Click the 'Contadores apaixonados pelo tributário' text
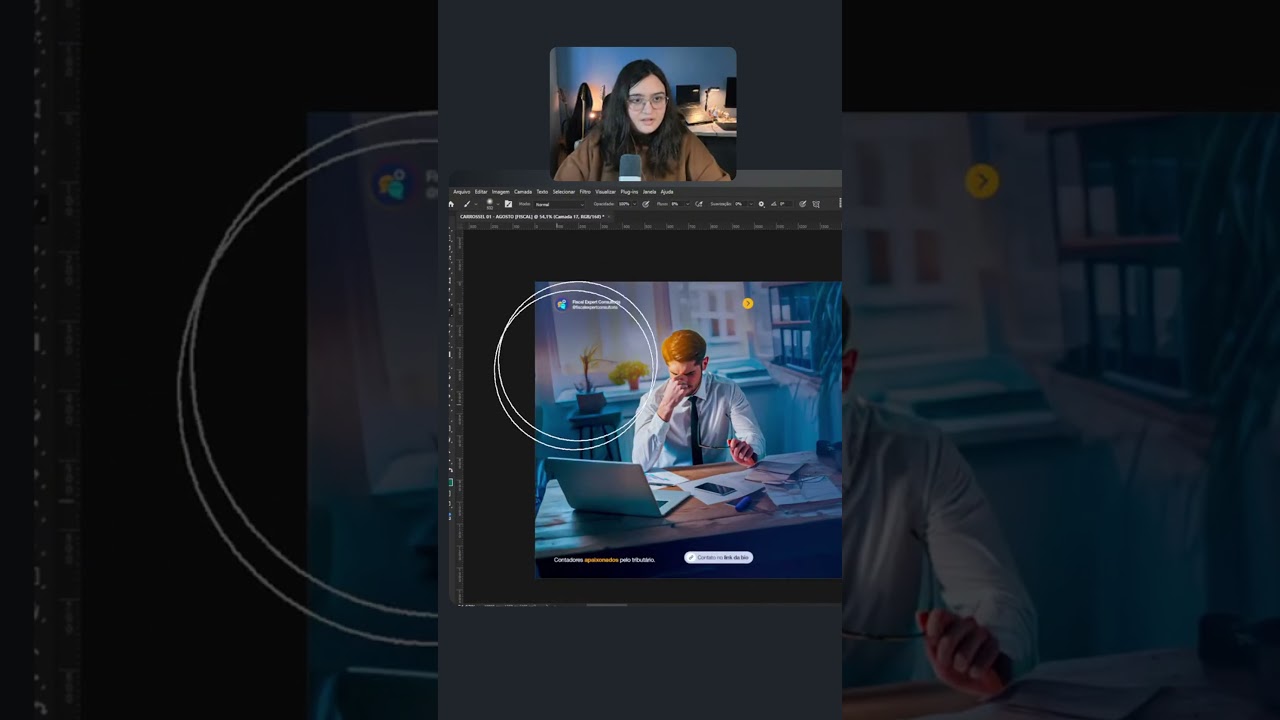Screen dimensions: 1280x720 (605, 560)
